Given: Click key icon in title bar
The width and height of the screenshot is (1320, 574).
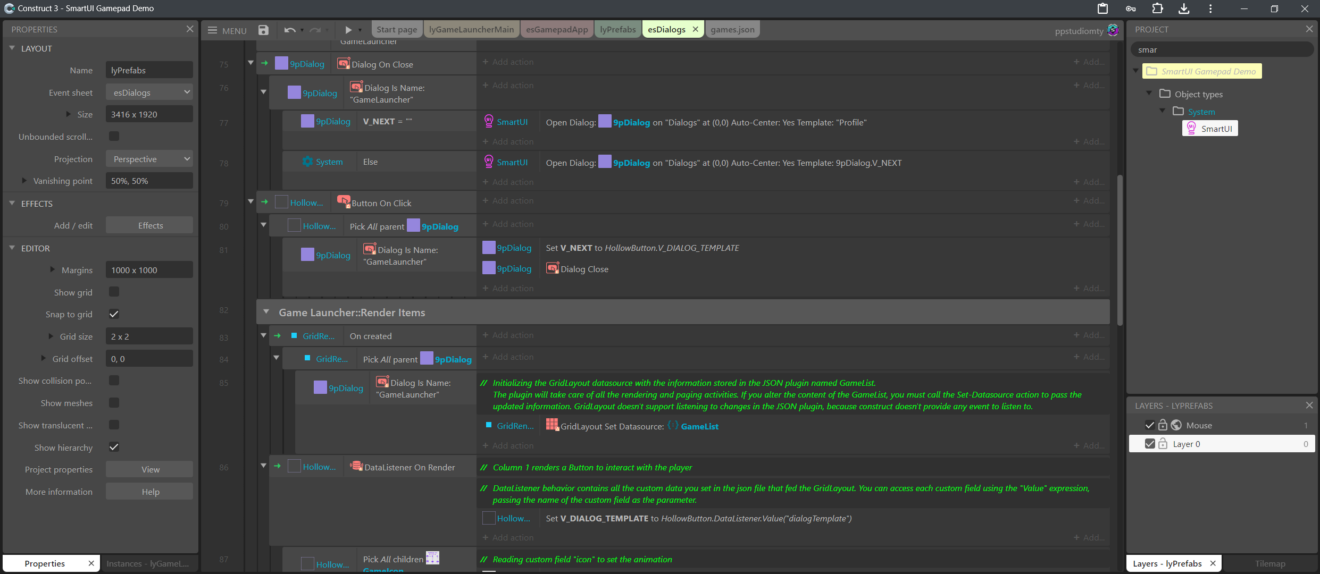Looking at the screenshot, I should click(x=1130, y=8).
